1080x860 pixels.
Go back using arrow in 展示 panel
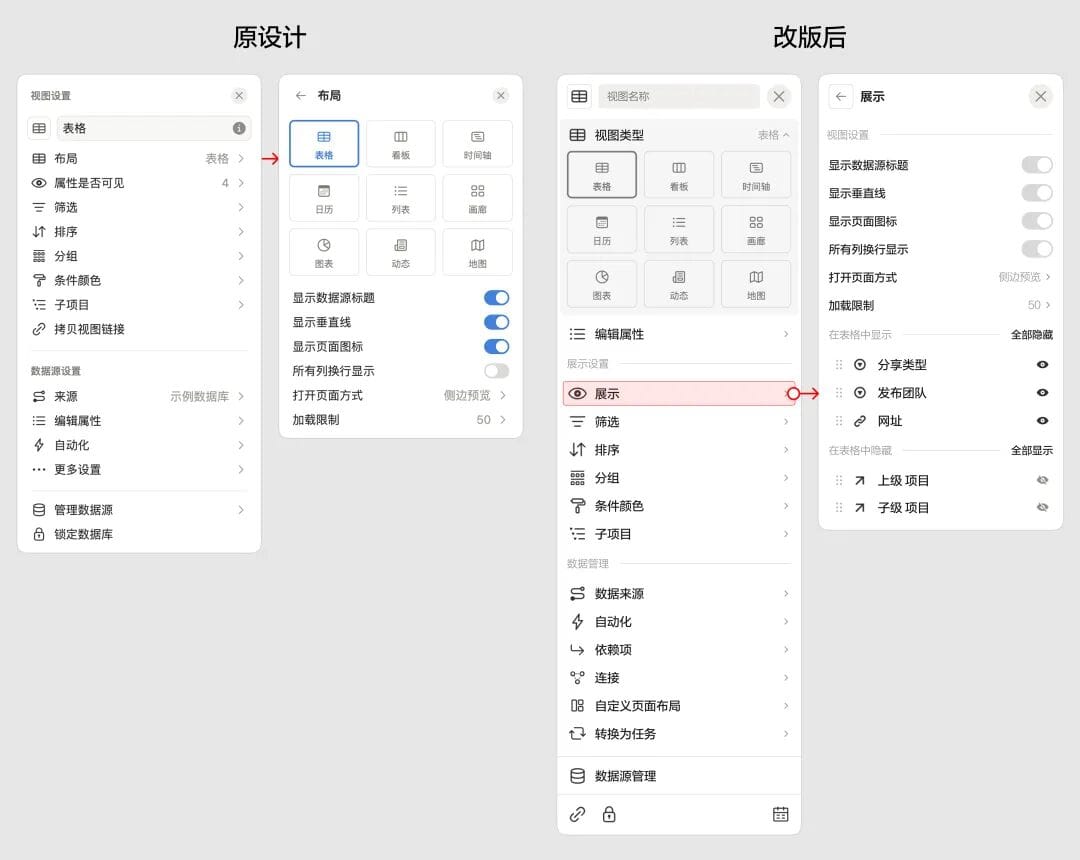(x=841, y=97)
